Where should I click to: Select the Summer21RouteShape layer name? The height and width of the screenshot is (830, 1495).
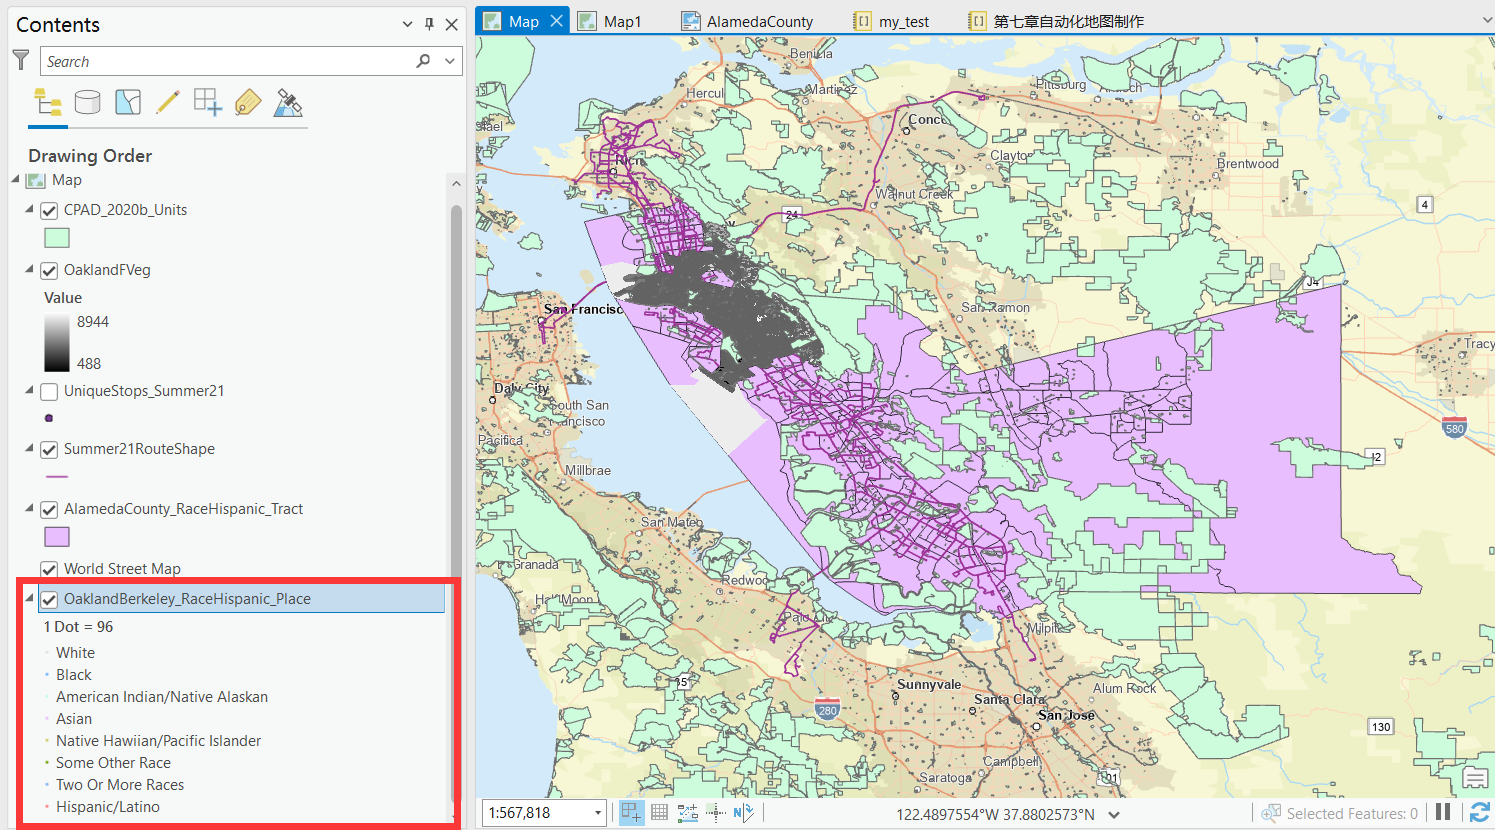(x=139, y=449)
